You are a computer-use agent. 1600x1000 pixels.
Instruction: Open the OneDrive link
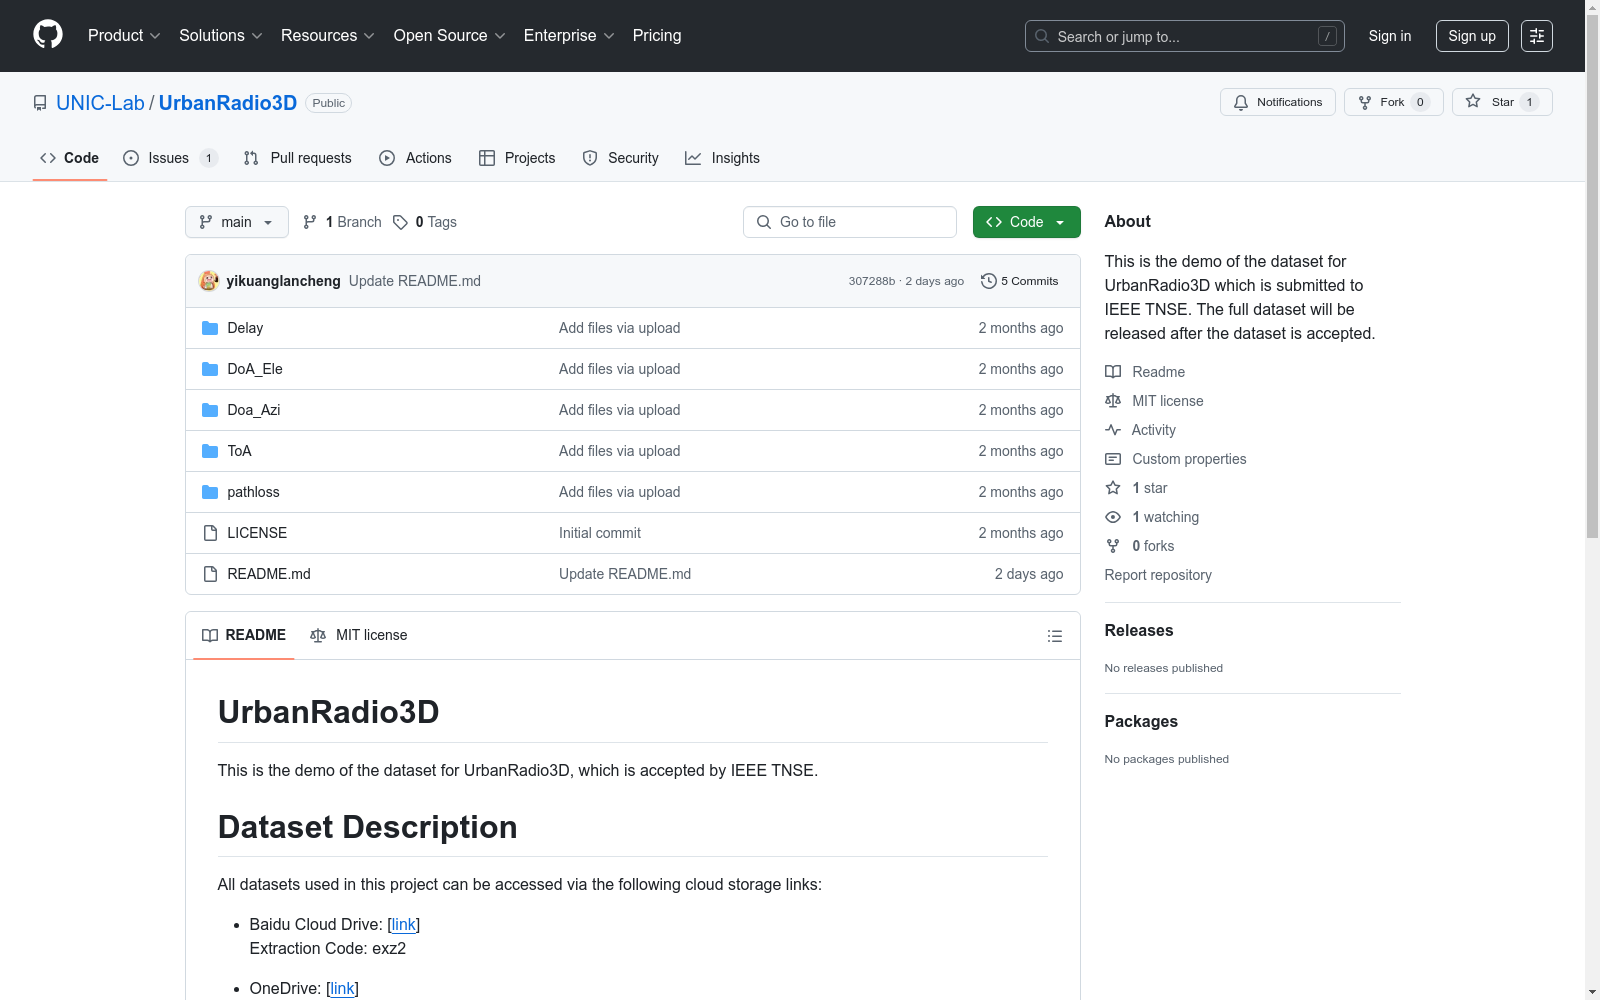[342, 988]
